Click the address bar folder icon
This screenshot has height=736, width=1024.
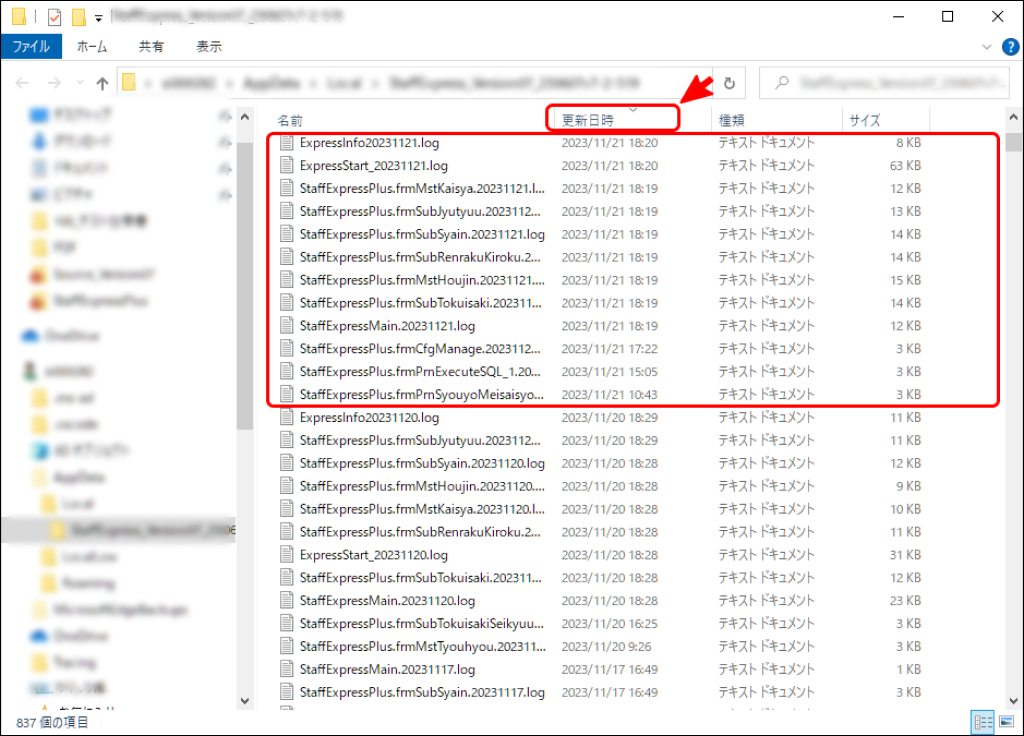click(129, 82)
